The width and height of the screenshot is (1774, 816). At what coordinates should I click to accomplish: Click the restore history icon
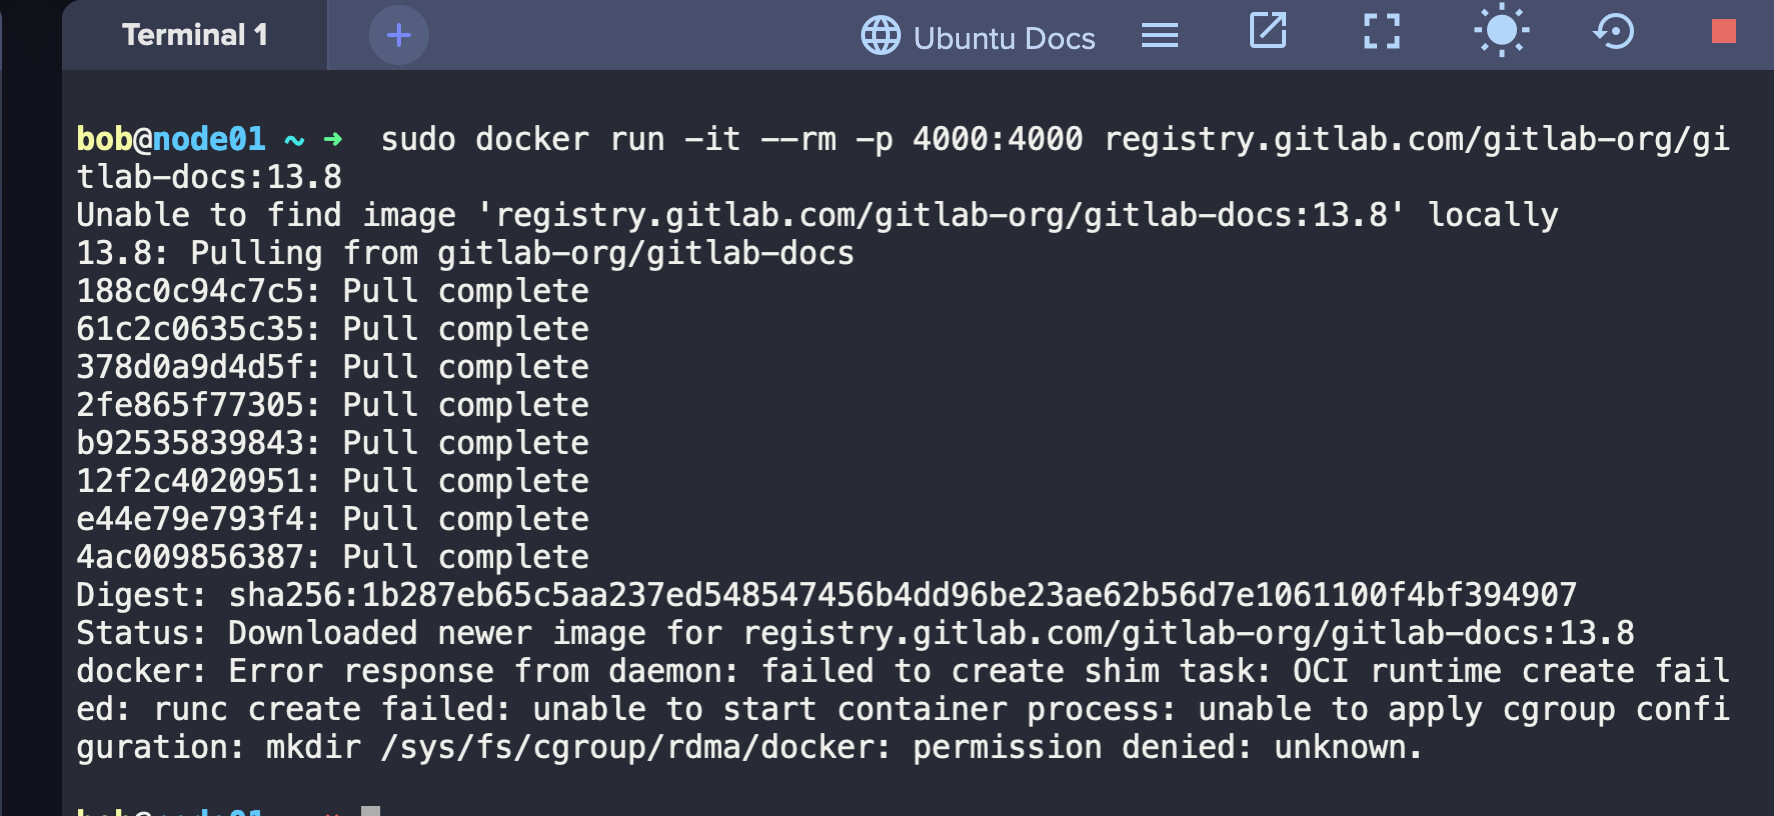1613,32
